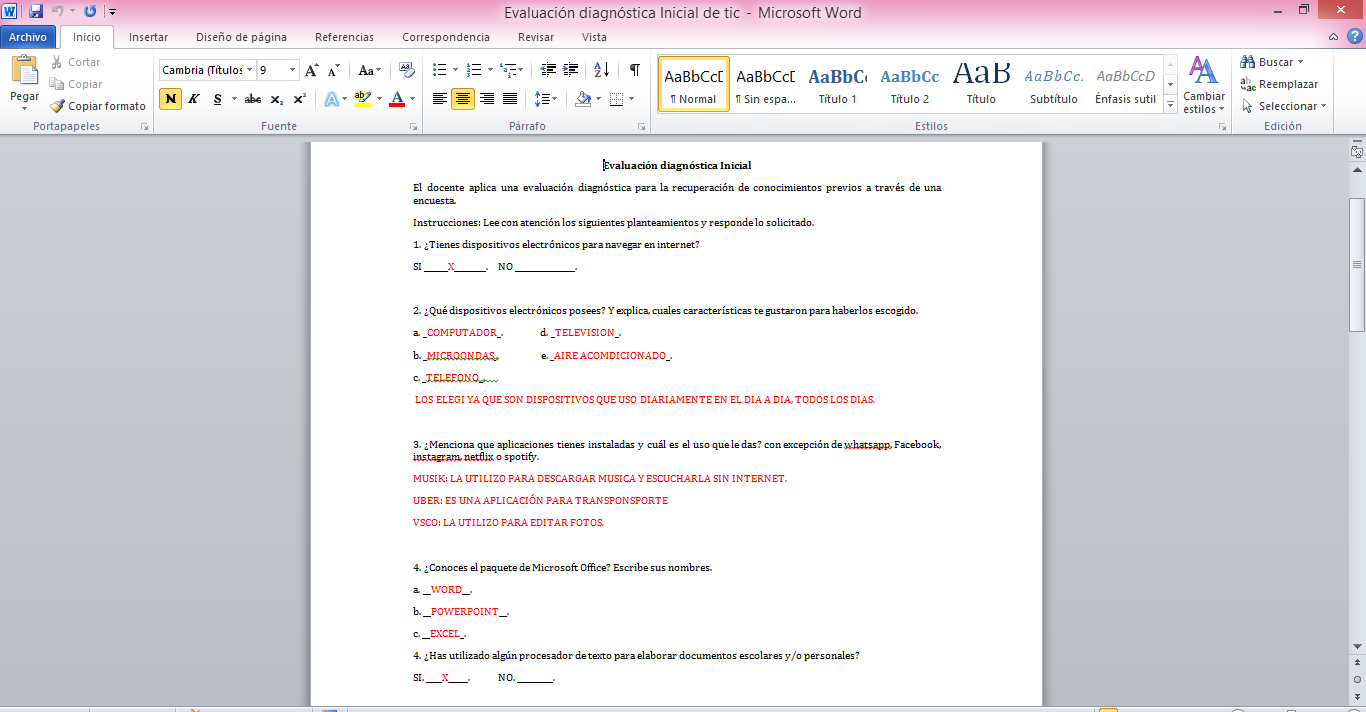Screen dimensions: 1366x712
Task: Switch to Vista tab
Action: coord(594,37)
